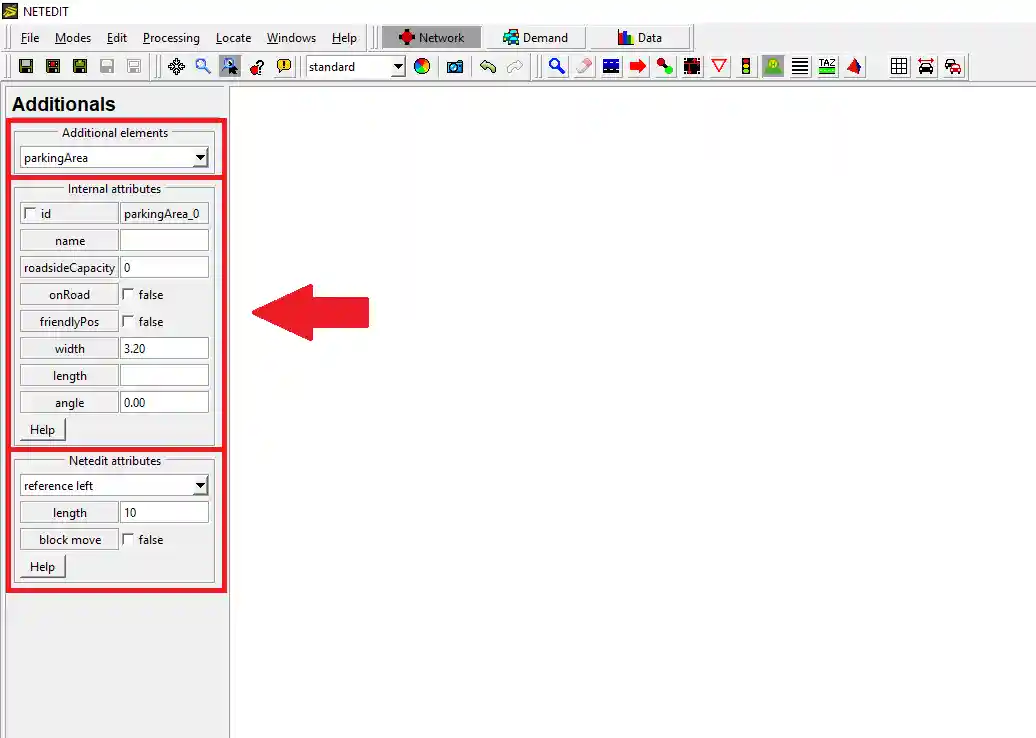Click the car with red double-arrow icon
Screen dimensions: 1036x738
[926, 67]
